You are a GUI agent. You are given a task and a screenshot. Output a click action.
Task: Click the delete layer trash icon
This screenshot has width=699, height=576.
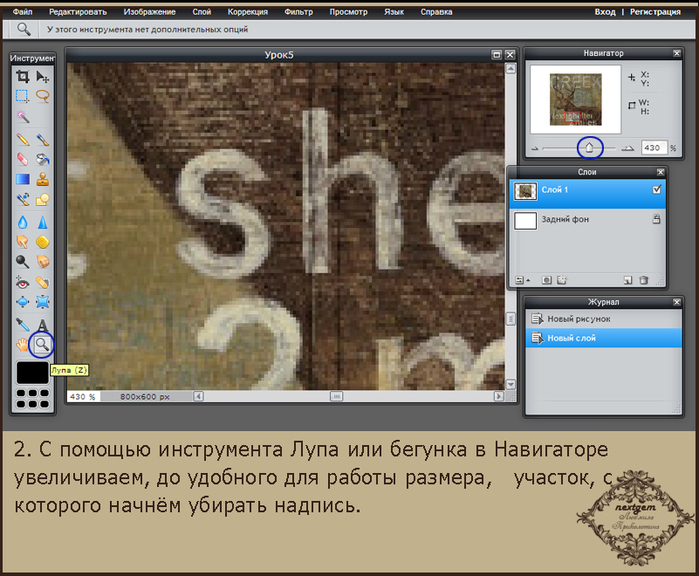pyautogui.click(x=644, y=280)
